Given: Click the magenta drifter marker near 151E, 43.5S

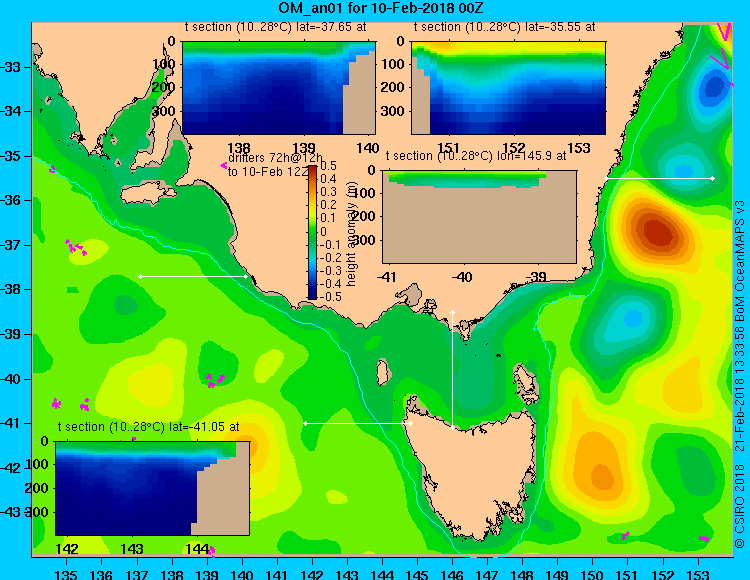Looking at the screenshot, I should coord(626,535).
